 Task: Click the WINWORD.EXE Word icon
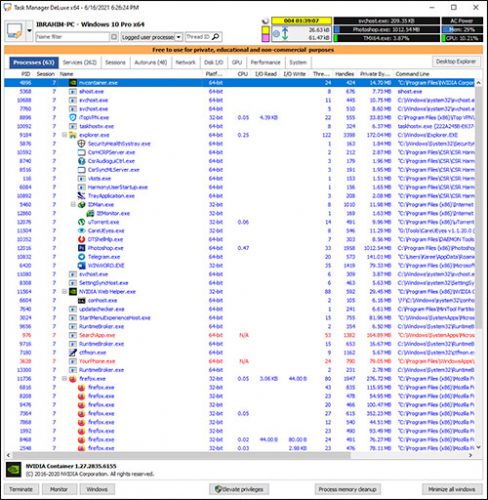[81, 265]
